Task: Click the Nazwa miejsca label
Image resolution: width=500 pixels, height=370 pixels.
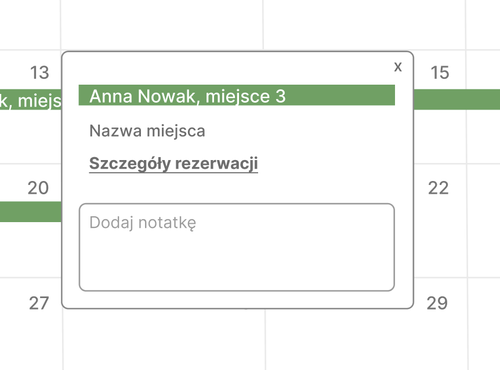Action: [x=147, y=131]
